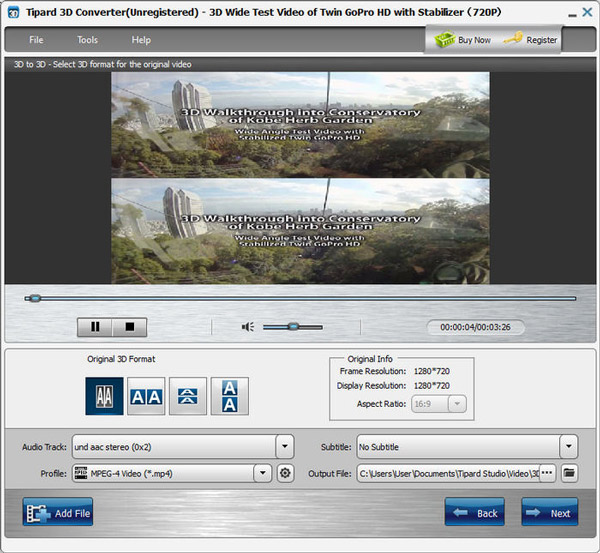Proceed with the Next button

(x=549, y=512)
